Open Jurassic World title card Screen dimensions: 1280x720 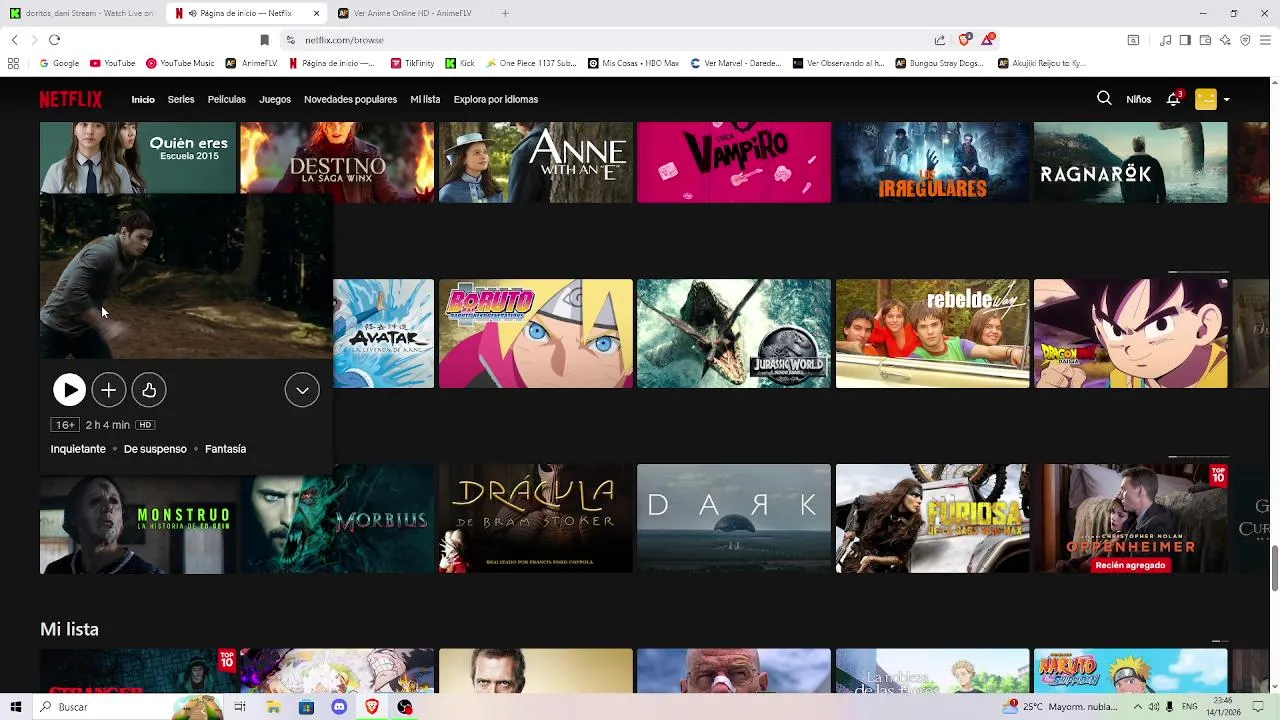pyautogui.click(x=734, y=333)
